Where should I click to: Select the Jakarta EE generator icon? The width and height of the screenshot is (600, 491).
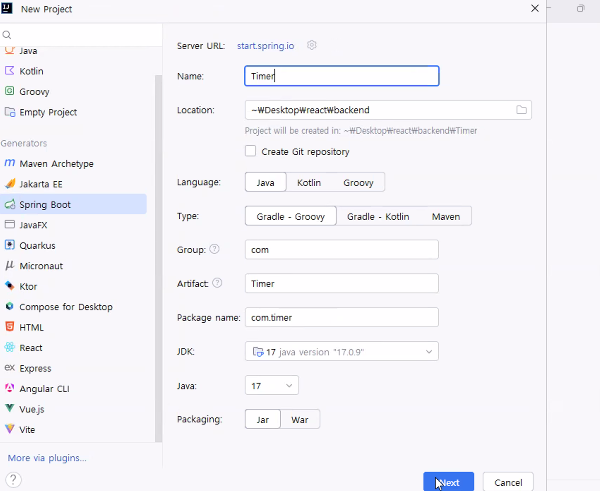10,184
